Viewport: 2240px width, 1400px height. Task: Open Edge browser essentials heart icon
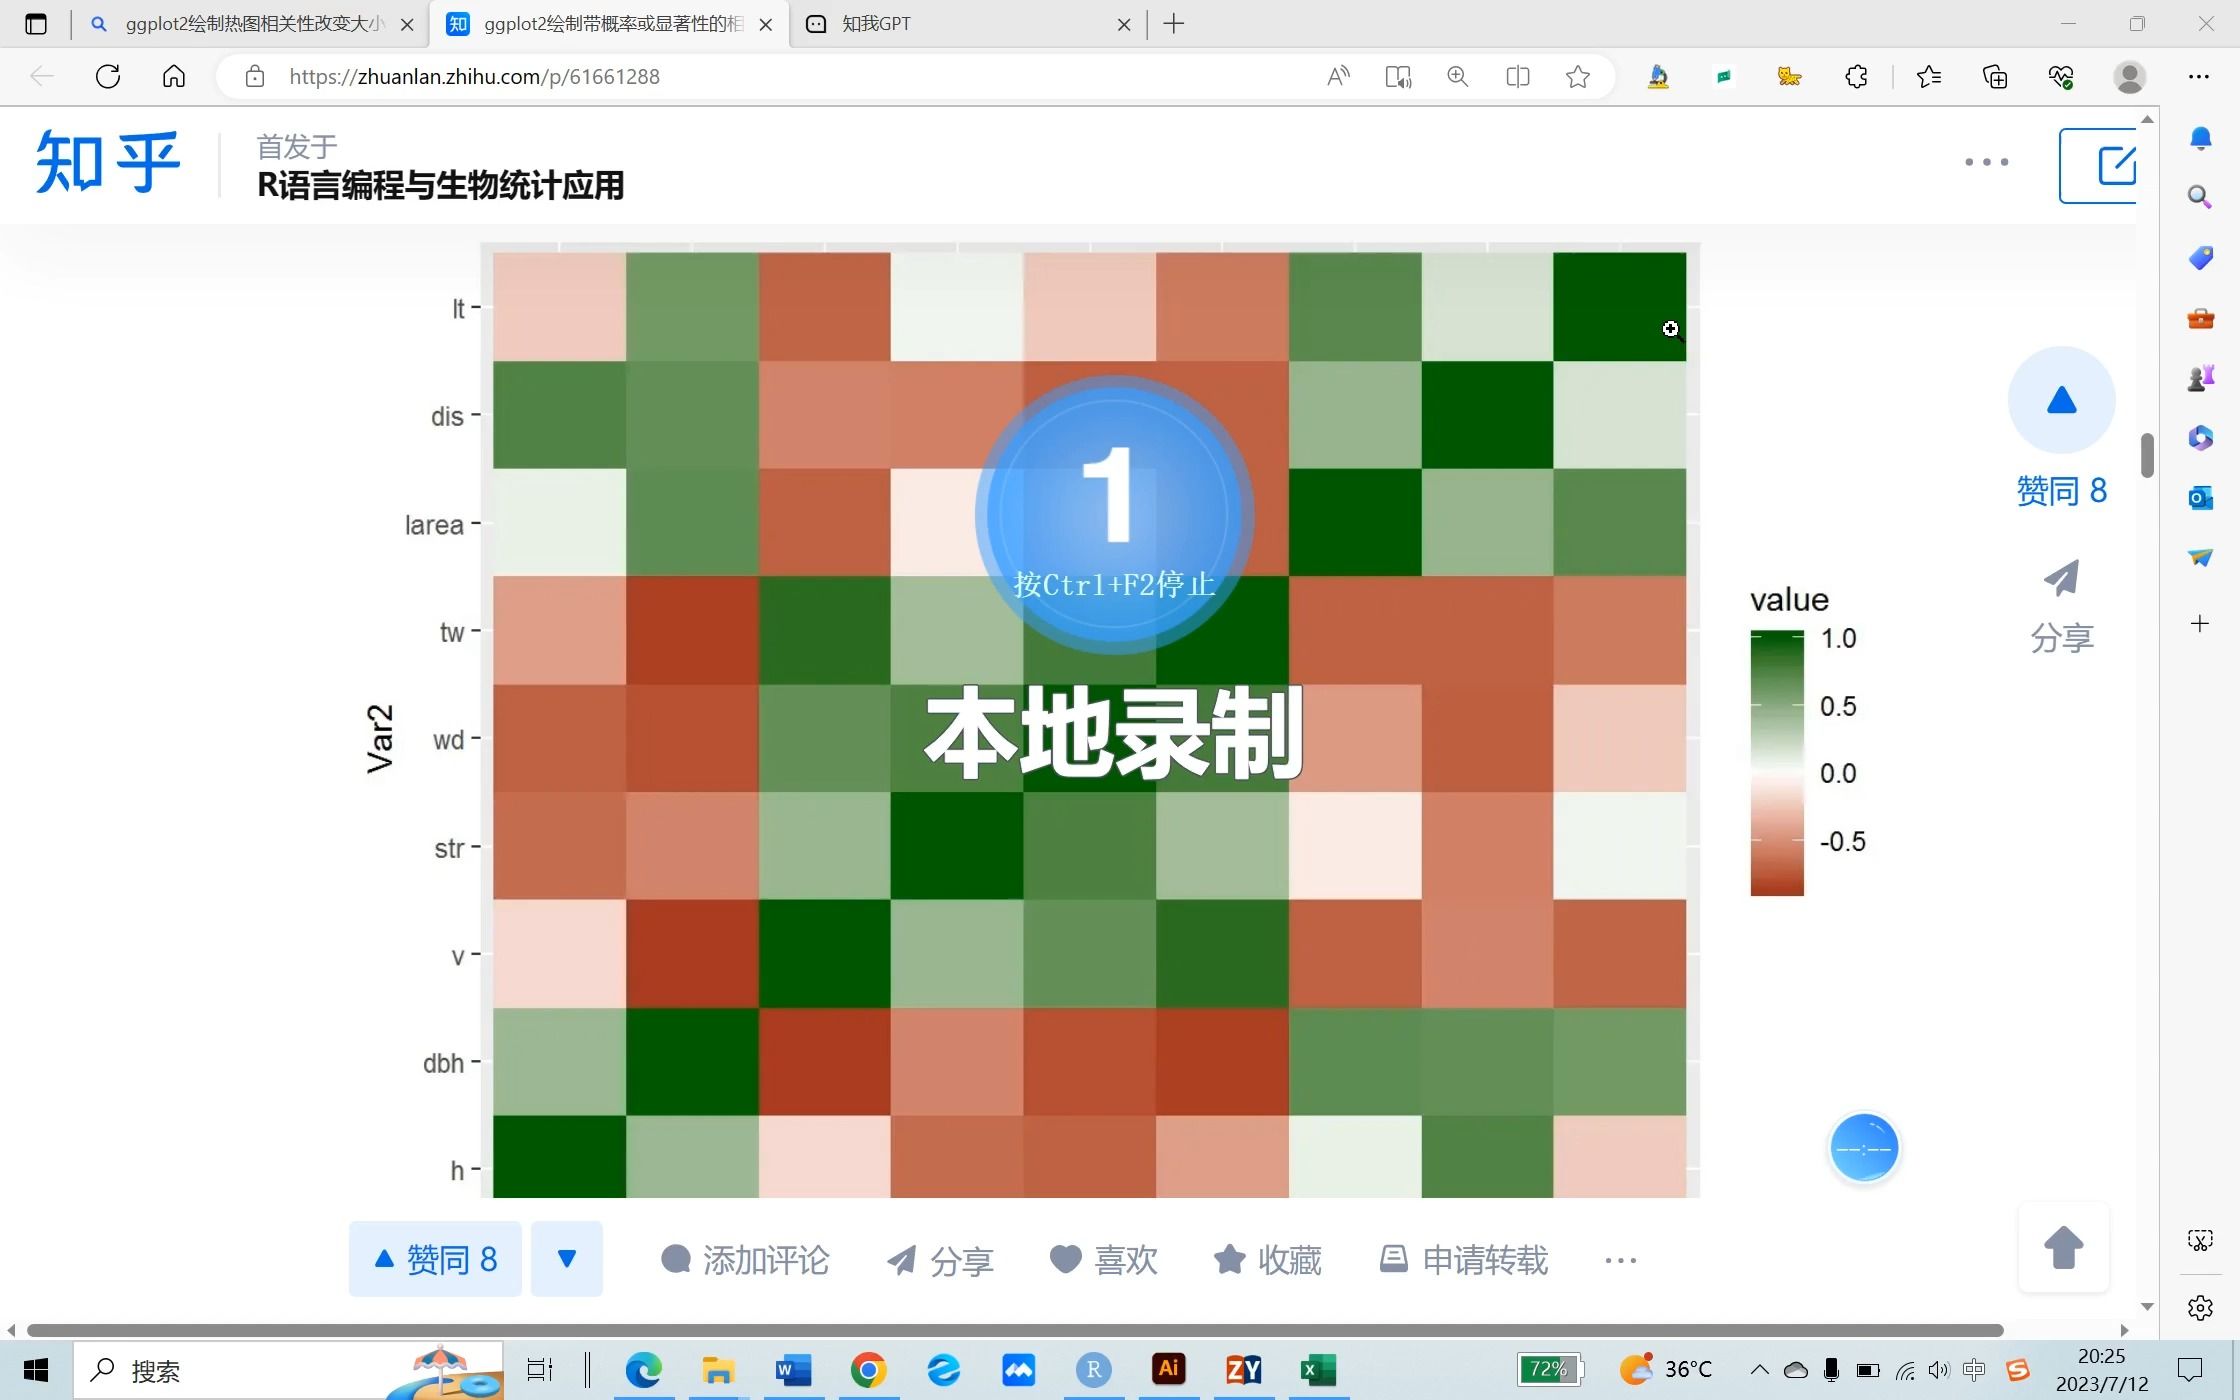point(2059,76)
